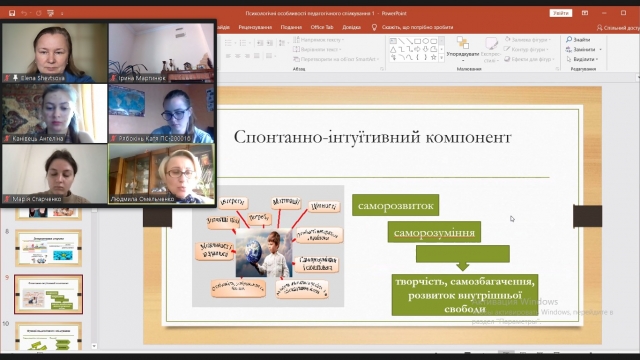Image resolution: width=640 pixels, height=360 pixels.
Task: Align text right
Action: click(x=247, y=56)
